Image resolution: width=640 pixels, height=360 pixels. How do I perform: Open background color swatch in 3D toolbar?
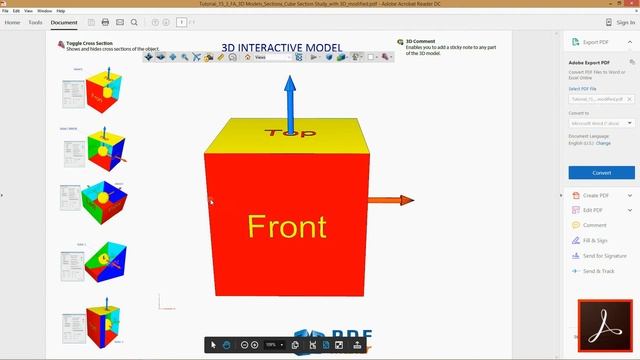tap(371, 57)
